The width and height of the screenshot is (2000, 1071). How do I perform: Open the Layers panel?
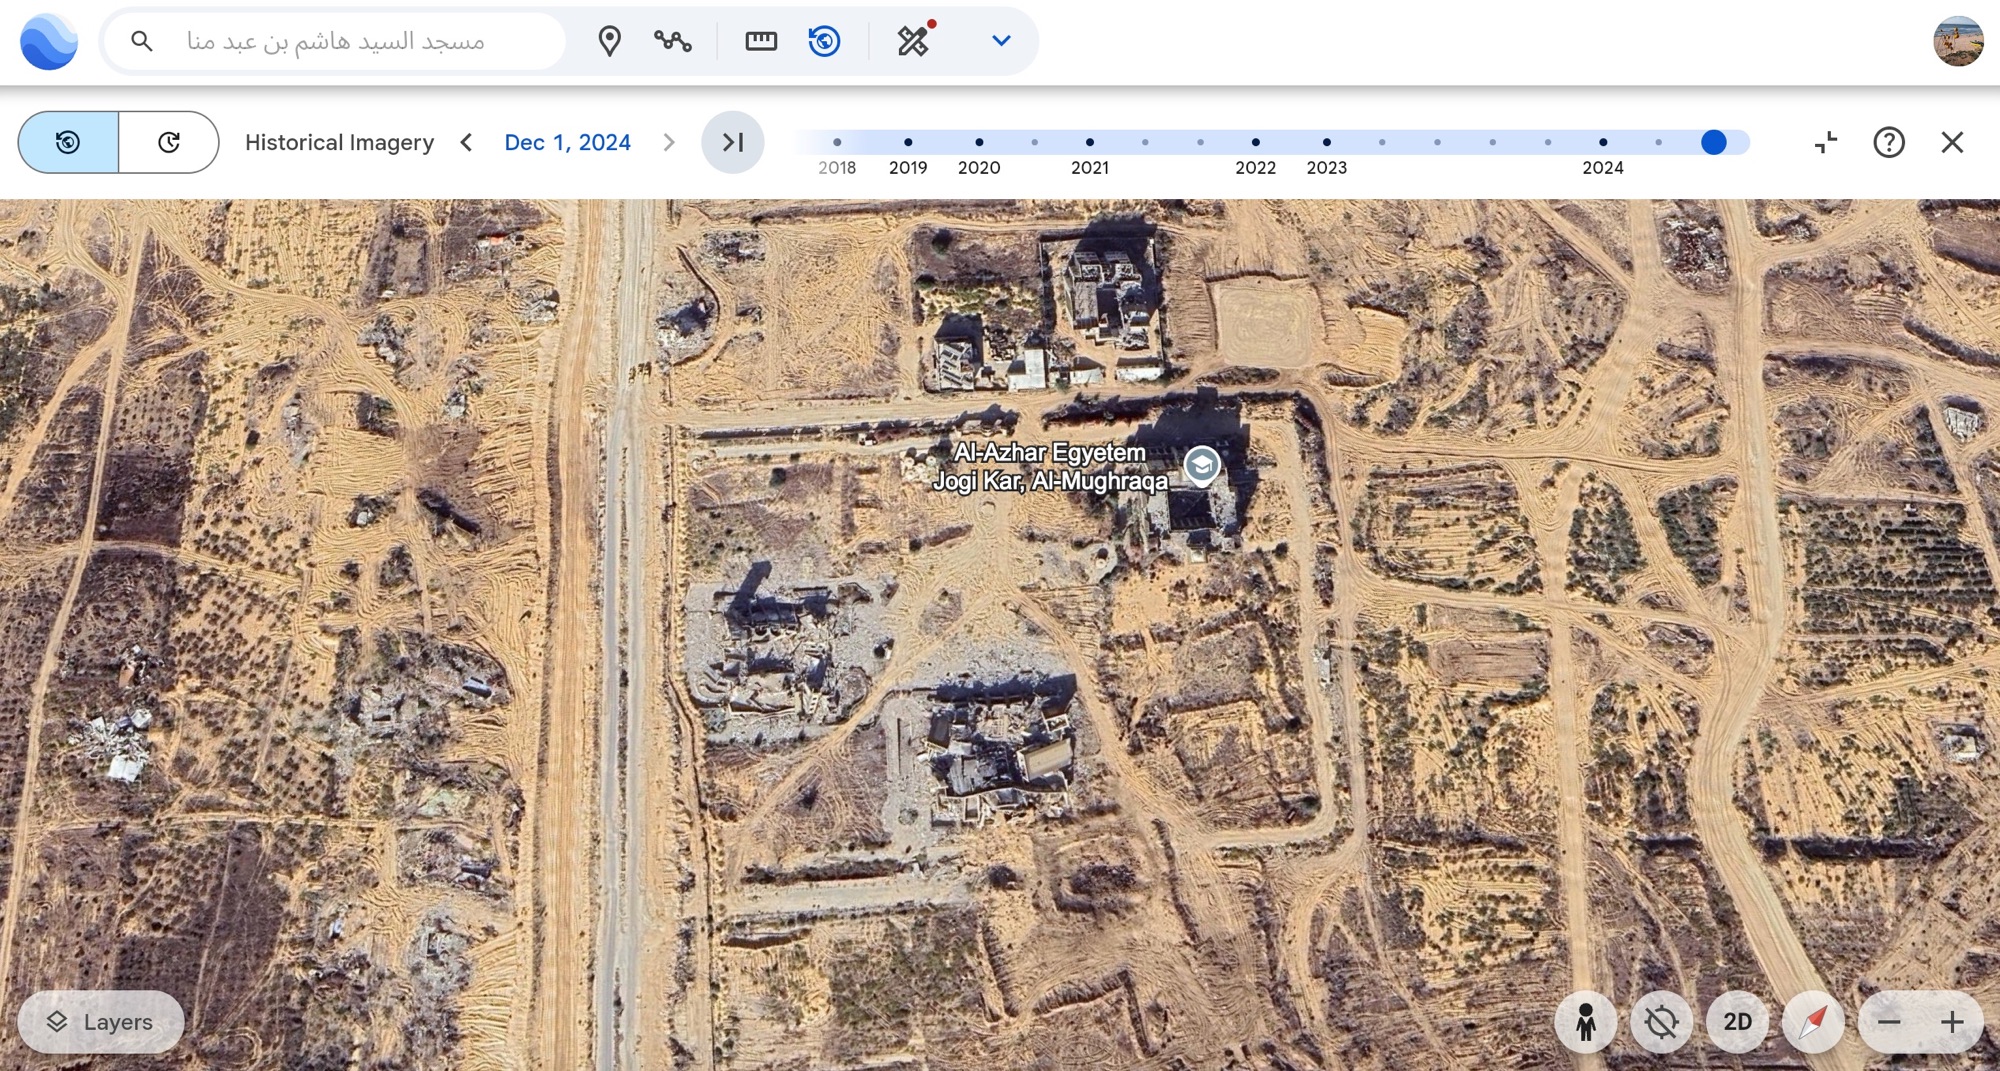click(x=101, y=1022)
